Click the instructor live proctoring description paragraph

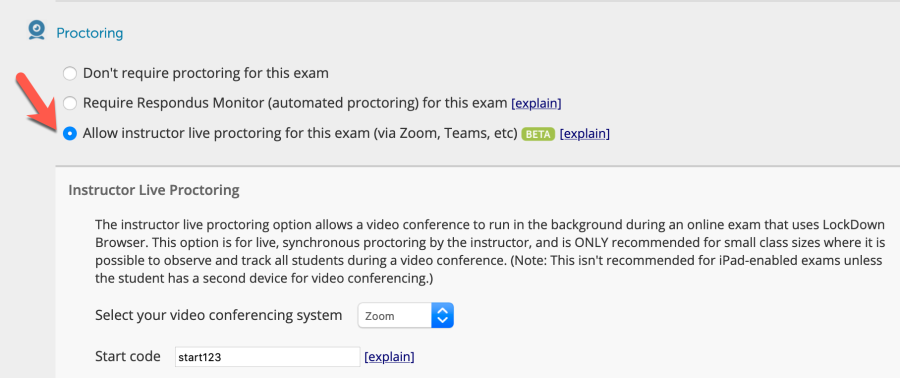click(x=490, y=251)
